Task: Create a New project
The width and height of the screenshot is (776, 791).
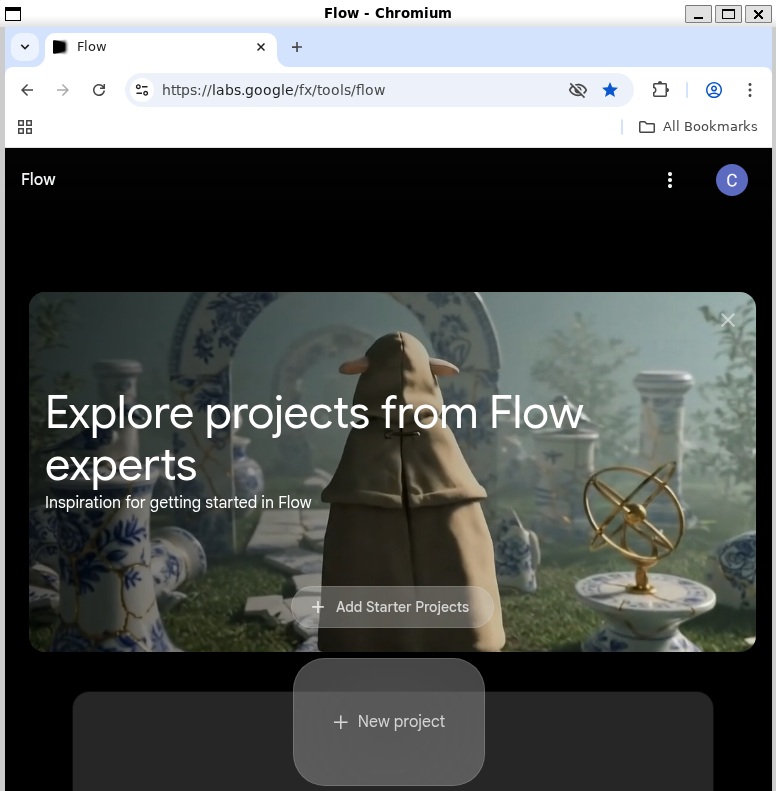Action: tap(389, 721)
